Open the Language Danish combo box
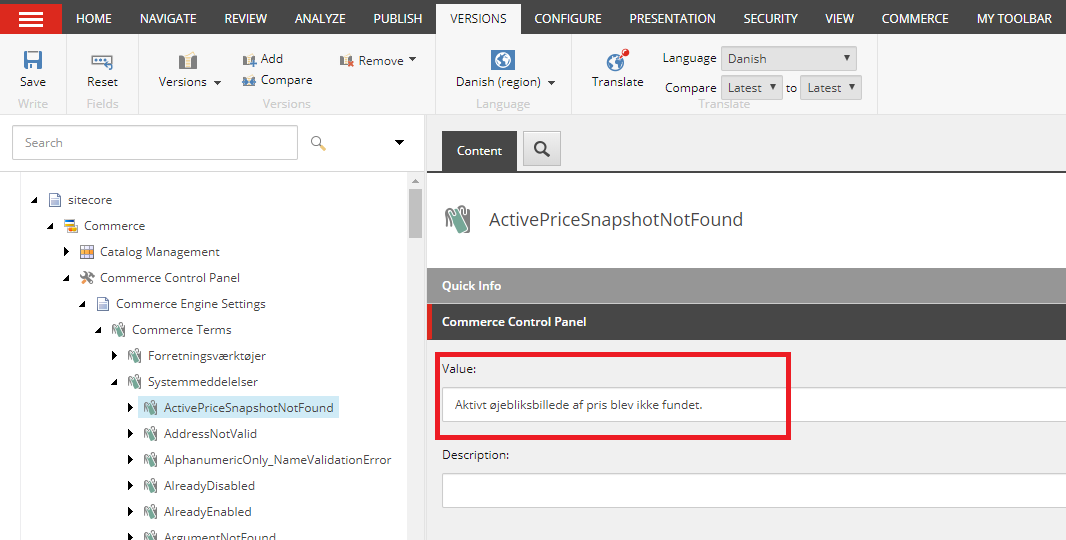Viewport: 1066px width, 540px height. click(789, 58)
